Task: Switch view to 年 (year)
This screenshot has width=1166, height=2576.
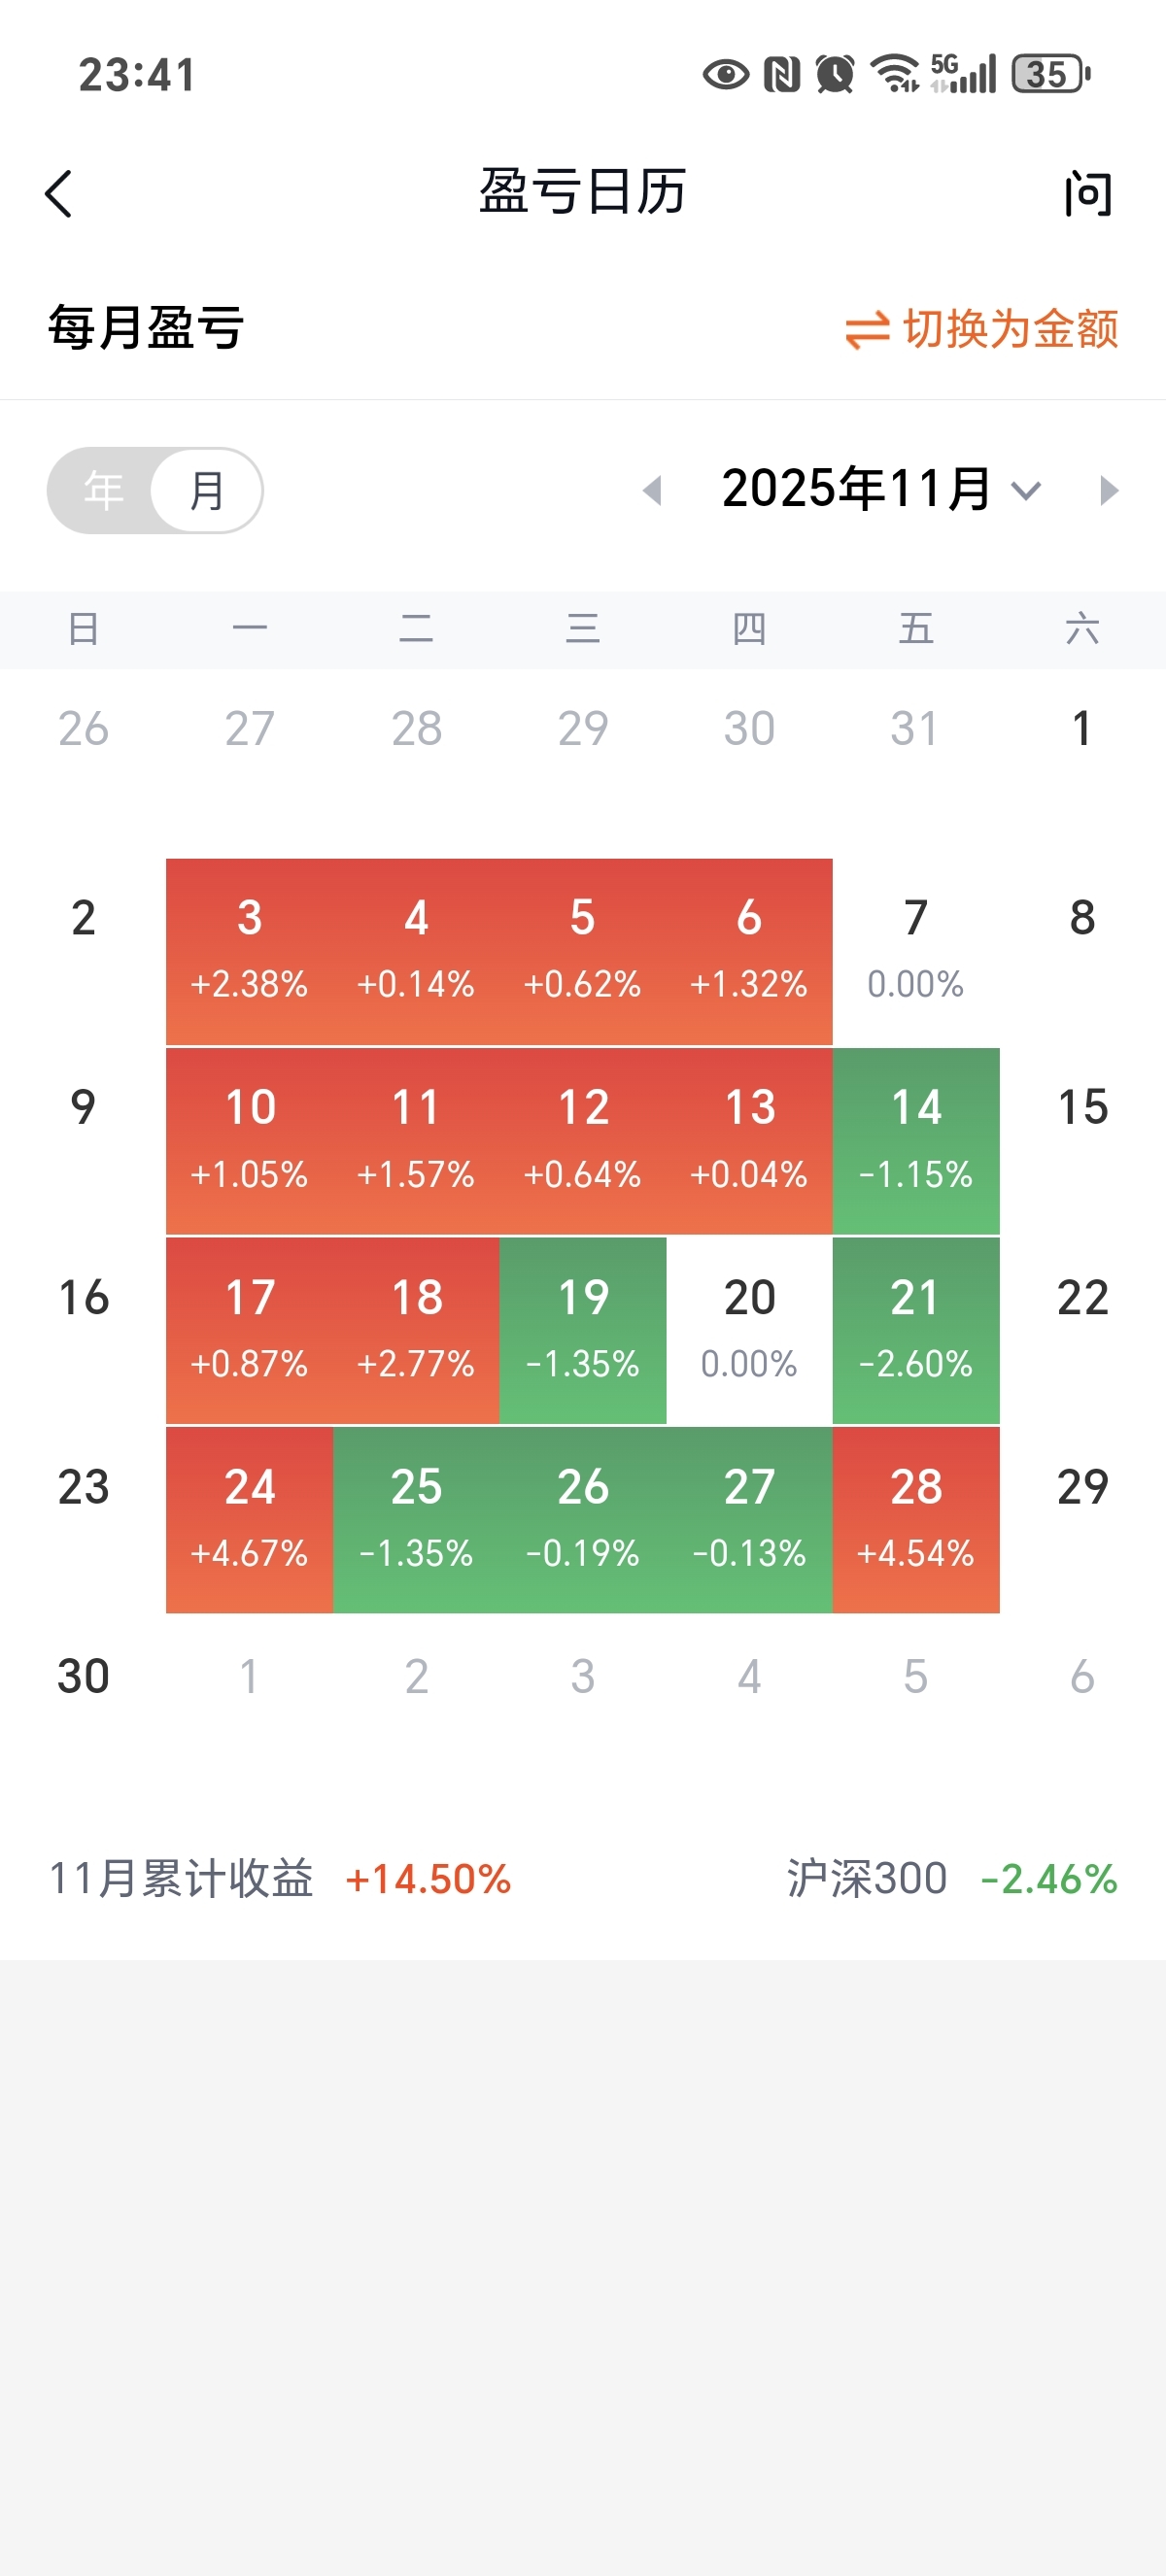Action: click(x=104, y=490)
